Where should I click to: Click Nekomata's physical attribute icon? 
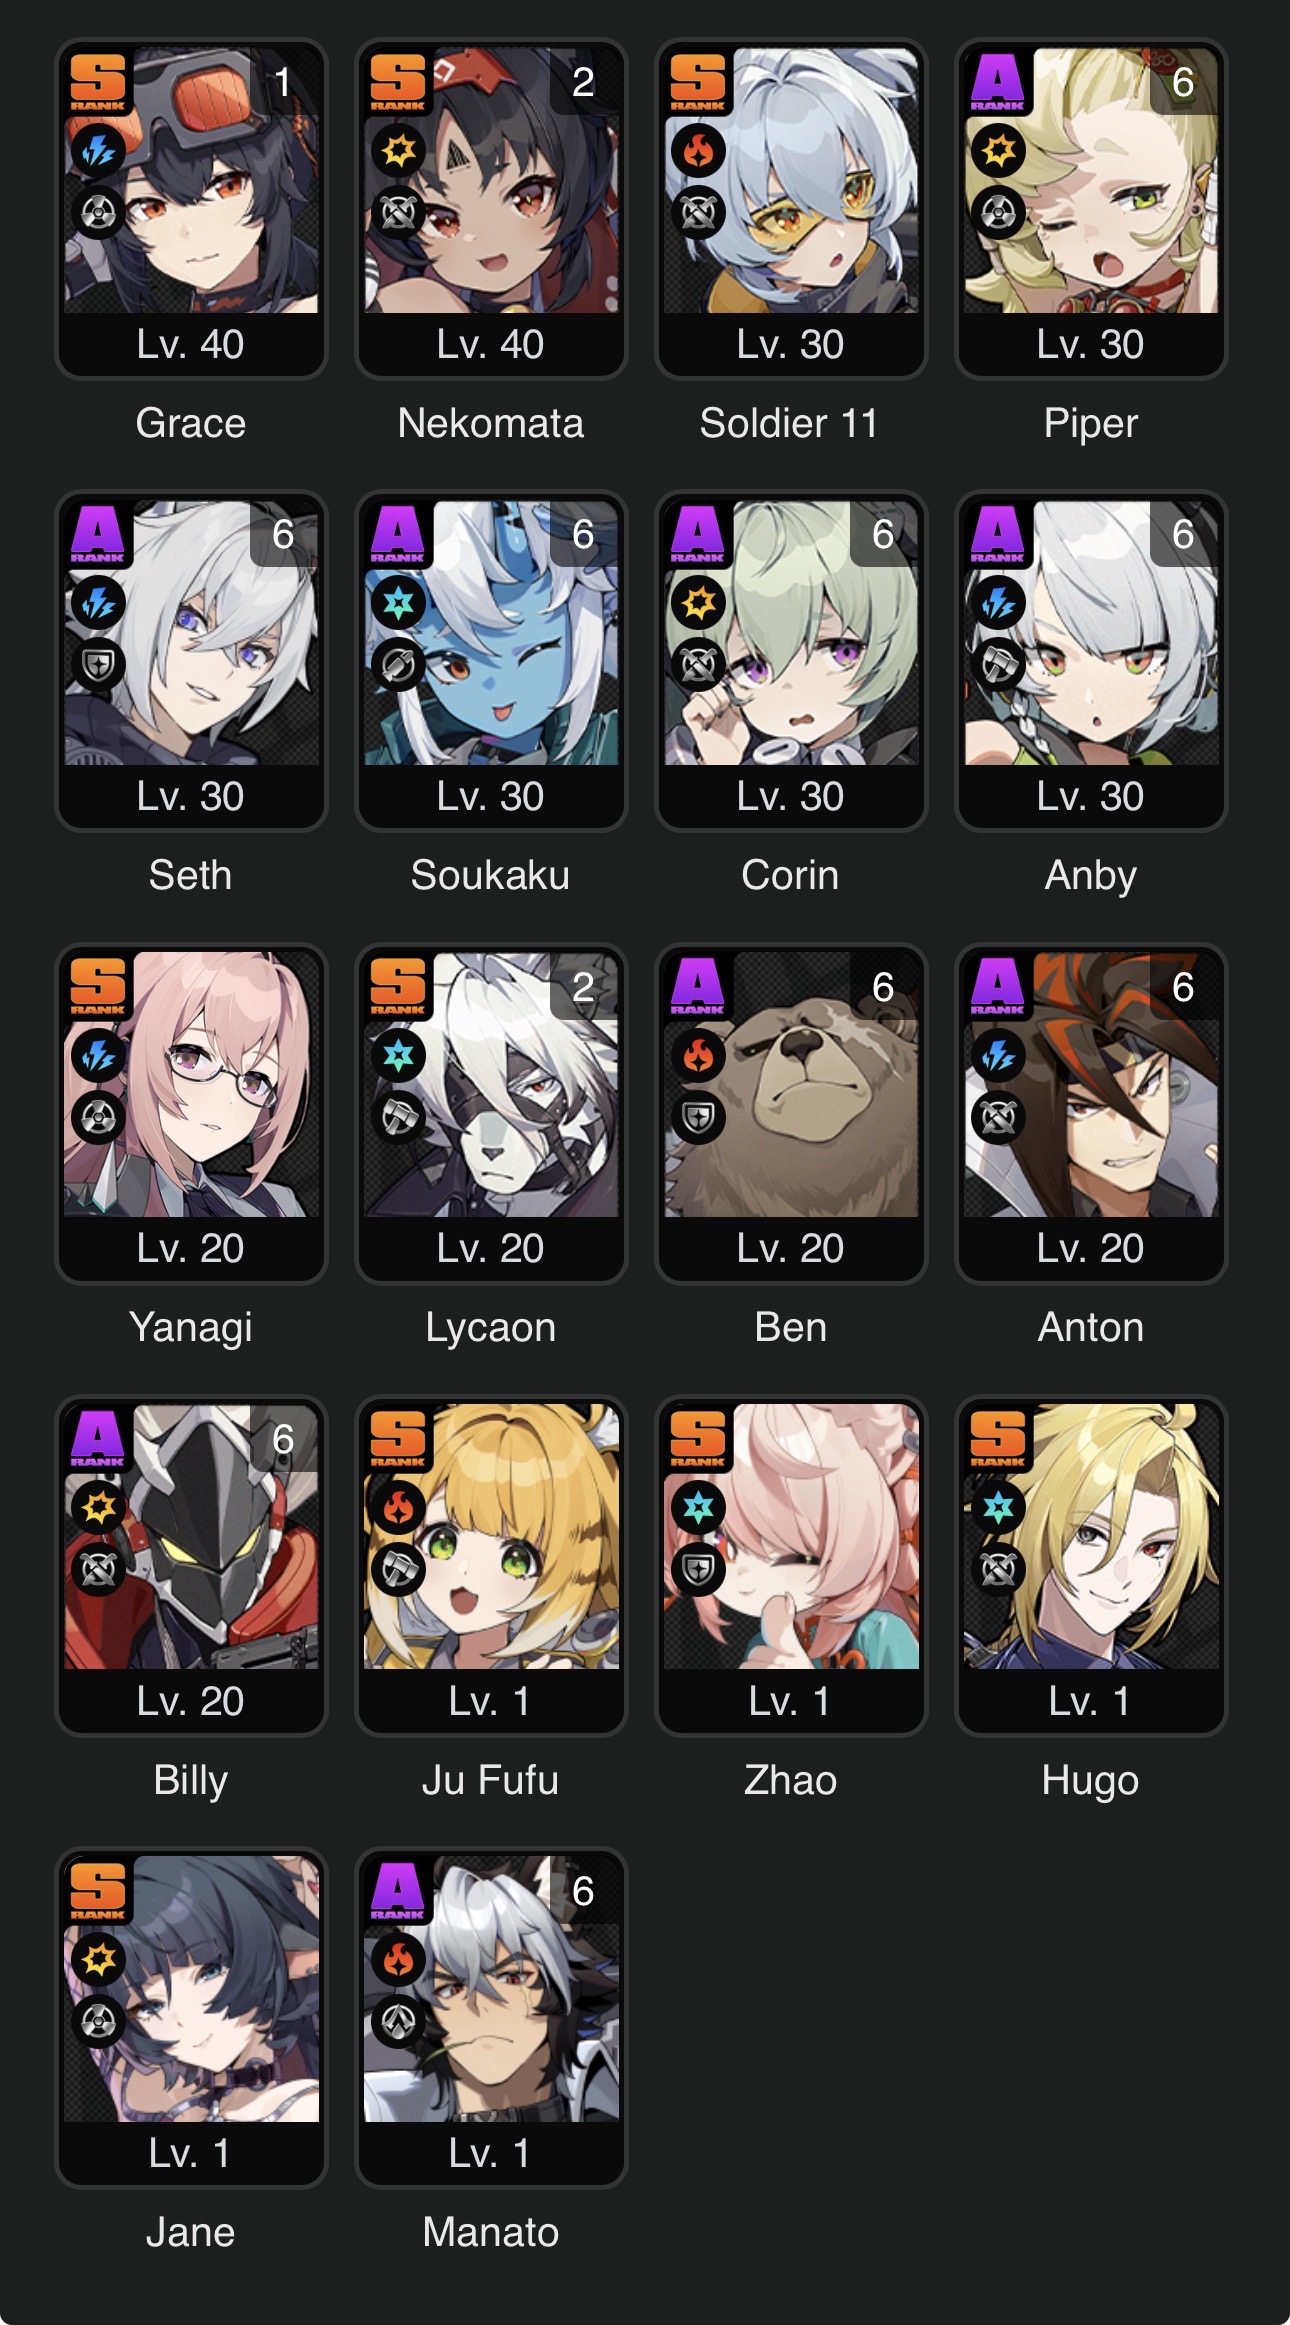[398, 151]
